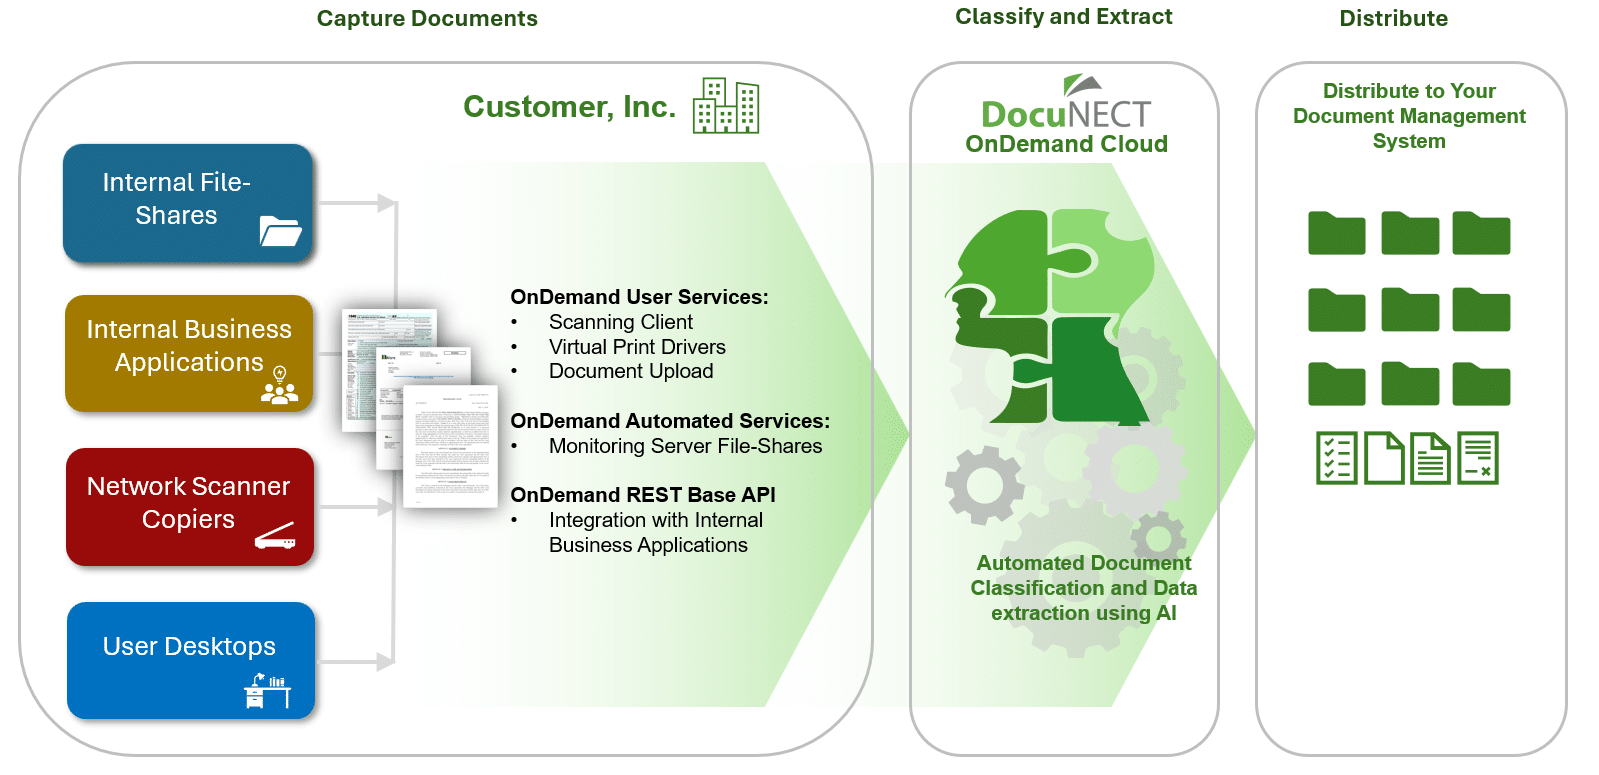Click the Document Upload bullet

631,371
